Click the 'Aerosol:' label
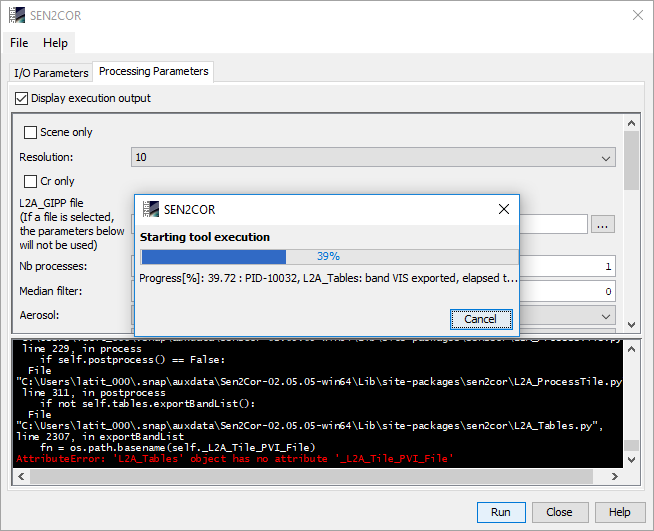The image size is (654, 531). coord(39,315)
